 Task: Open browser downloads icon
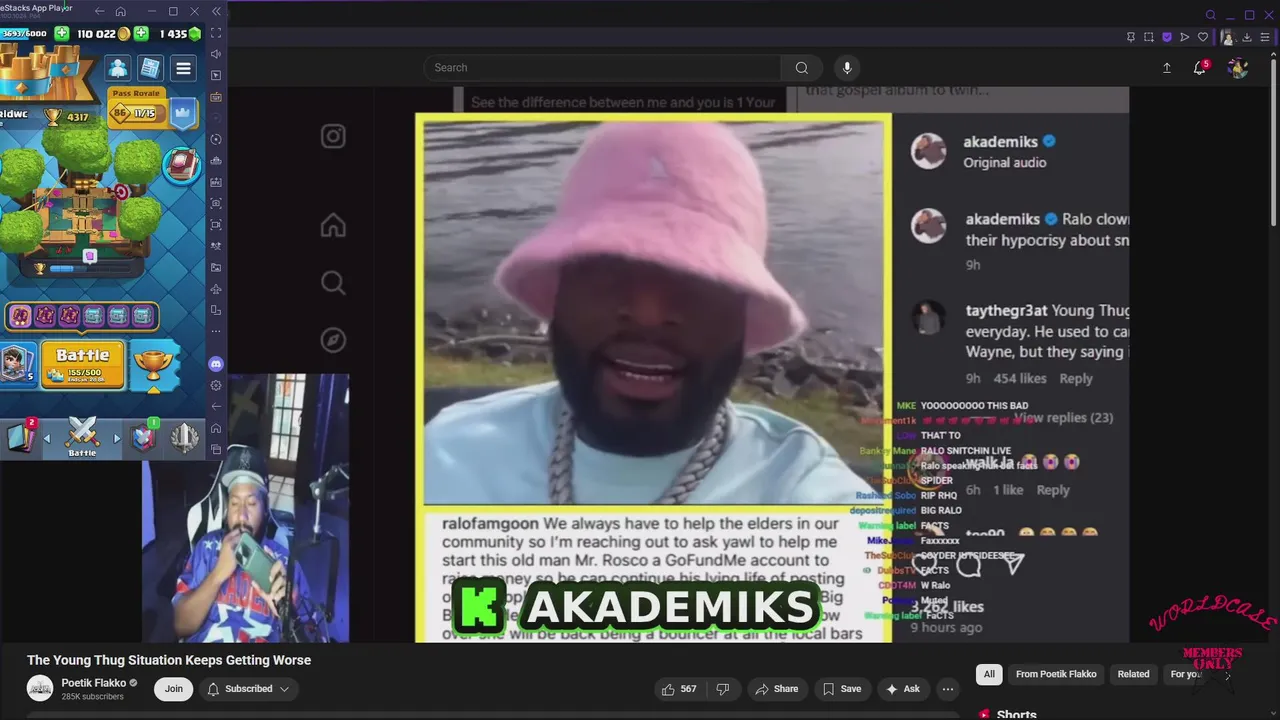[x=1247, y=37]
